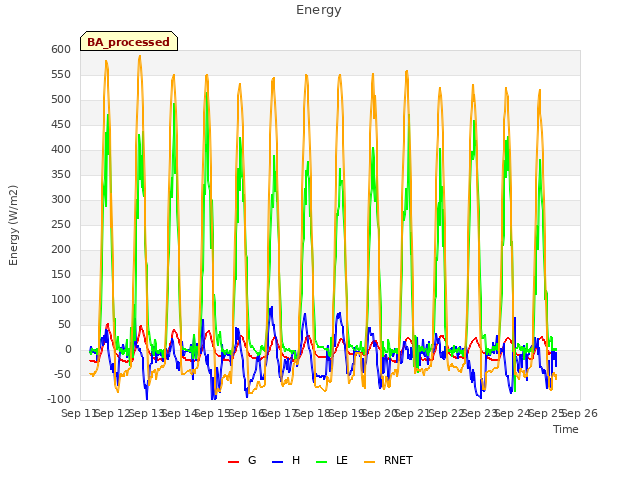Click the Sep 11 x-axis tick label
This screenshot has width=640, height=480.
pos(79,413)
